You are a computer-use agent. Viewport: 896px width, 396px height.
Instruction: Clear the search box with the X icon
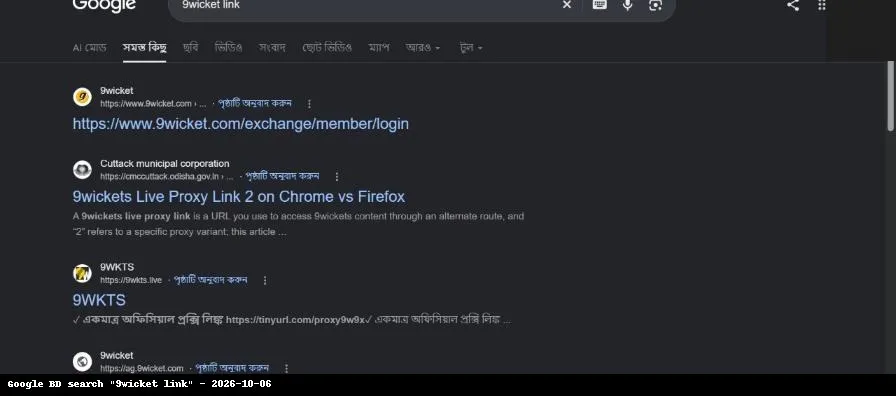coord(566,5)
